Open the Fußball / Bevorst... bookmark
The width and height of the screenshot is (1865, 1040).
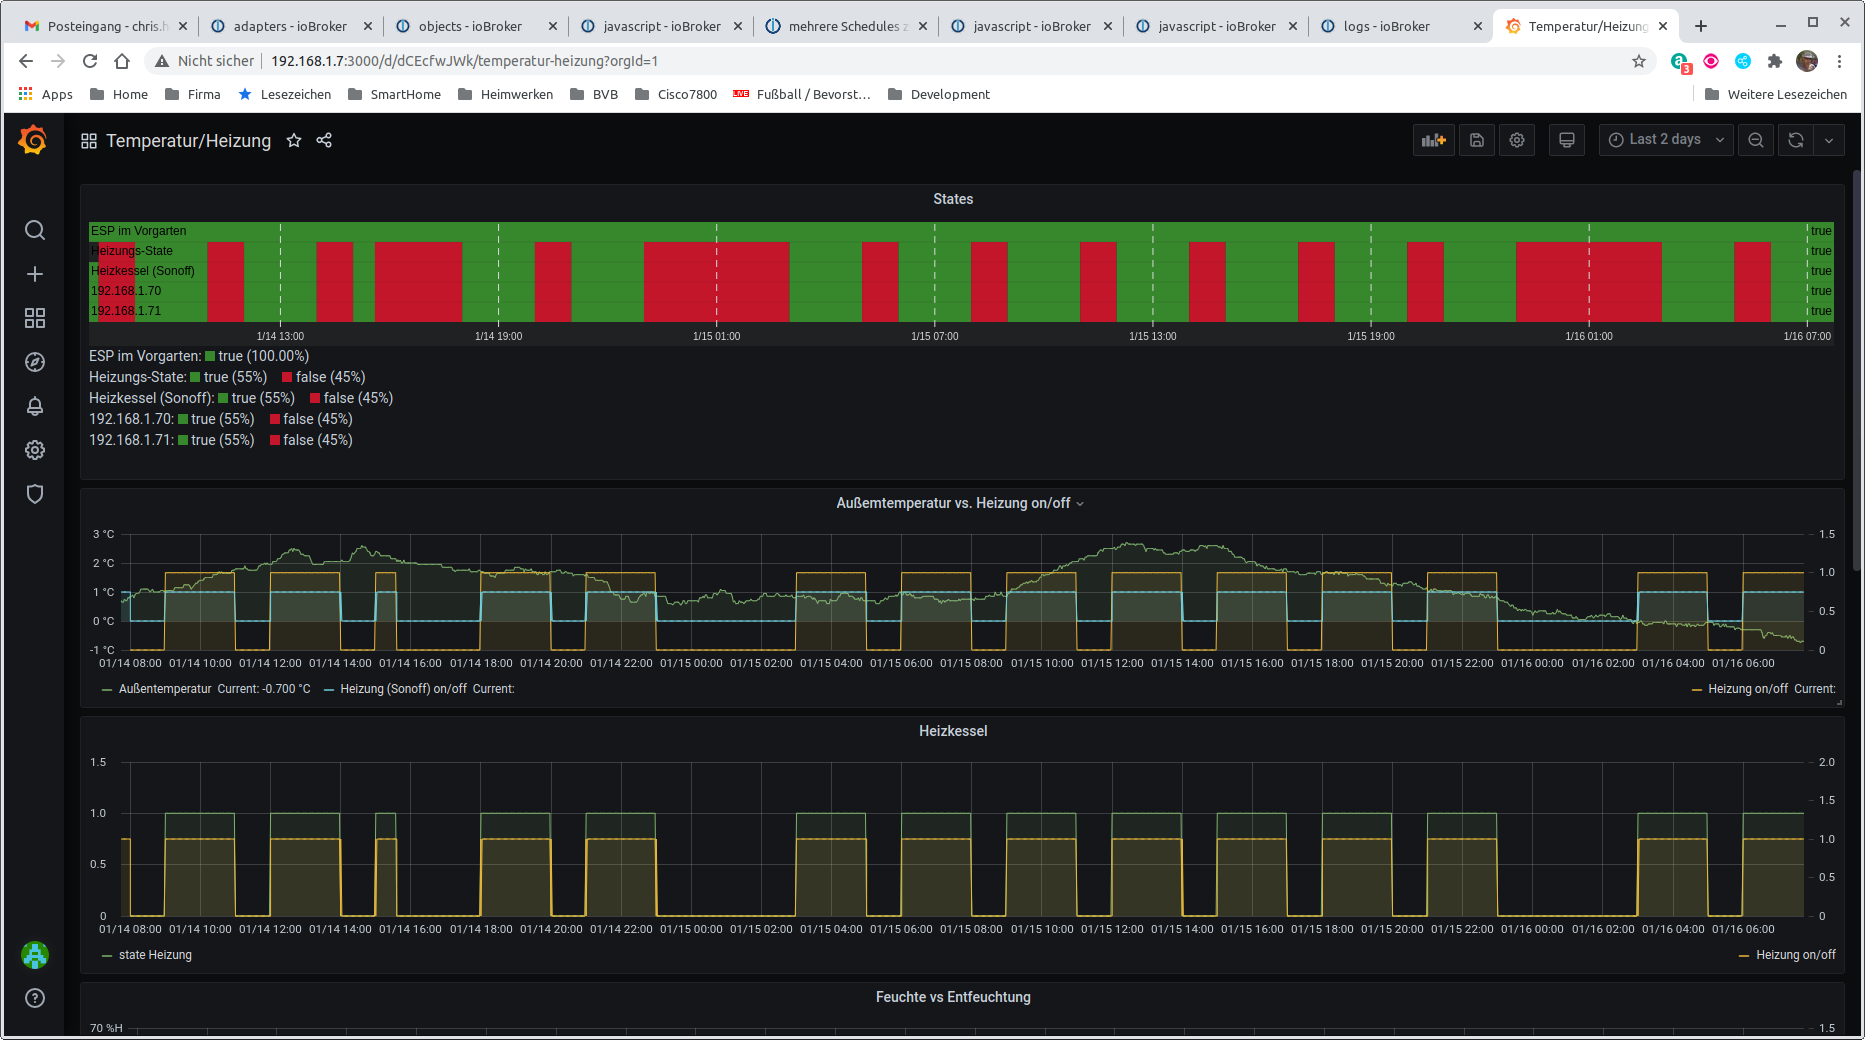[x=802, y=94]
